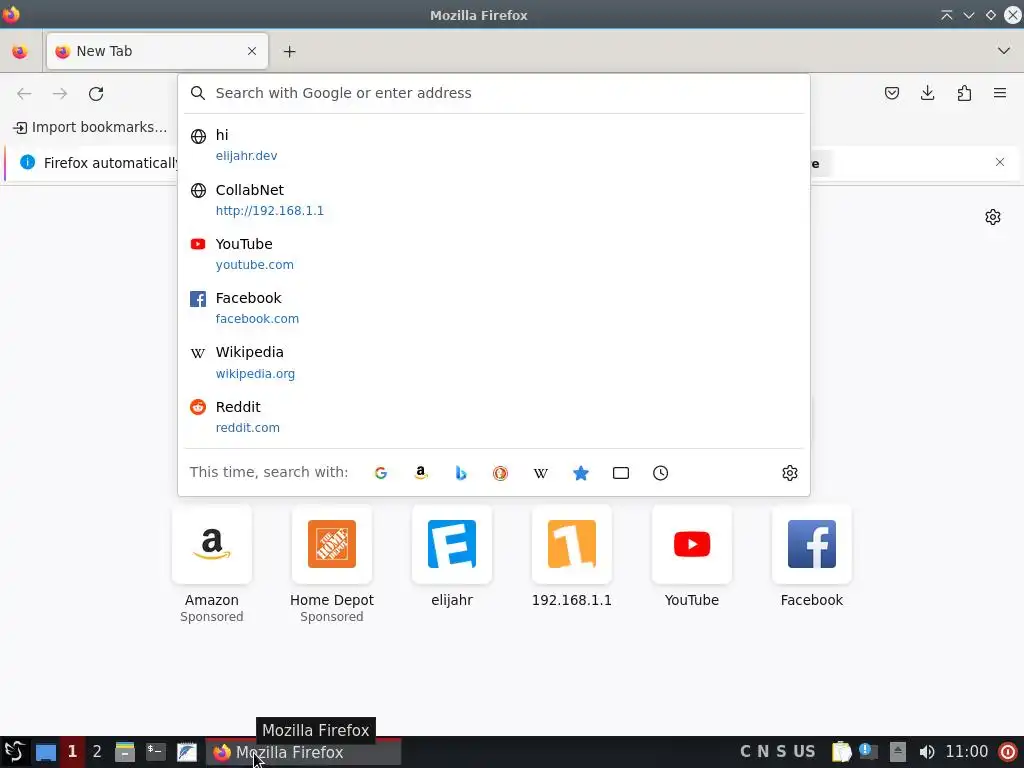This screenshot has height=768, width=1024.
Task: Choose the Wikipedia wikipedia.org suggestion
Action: click(x=494, y=362)
